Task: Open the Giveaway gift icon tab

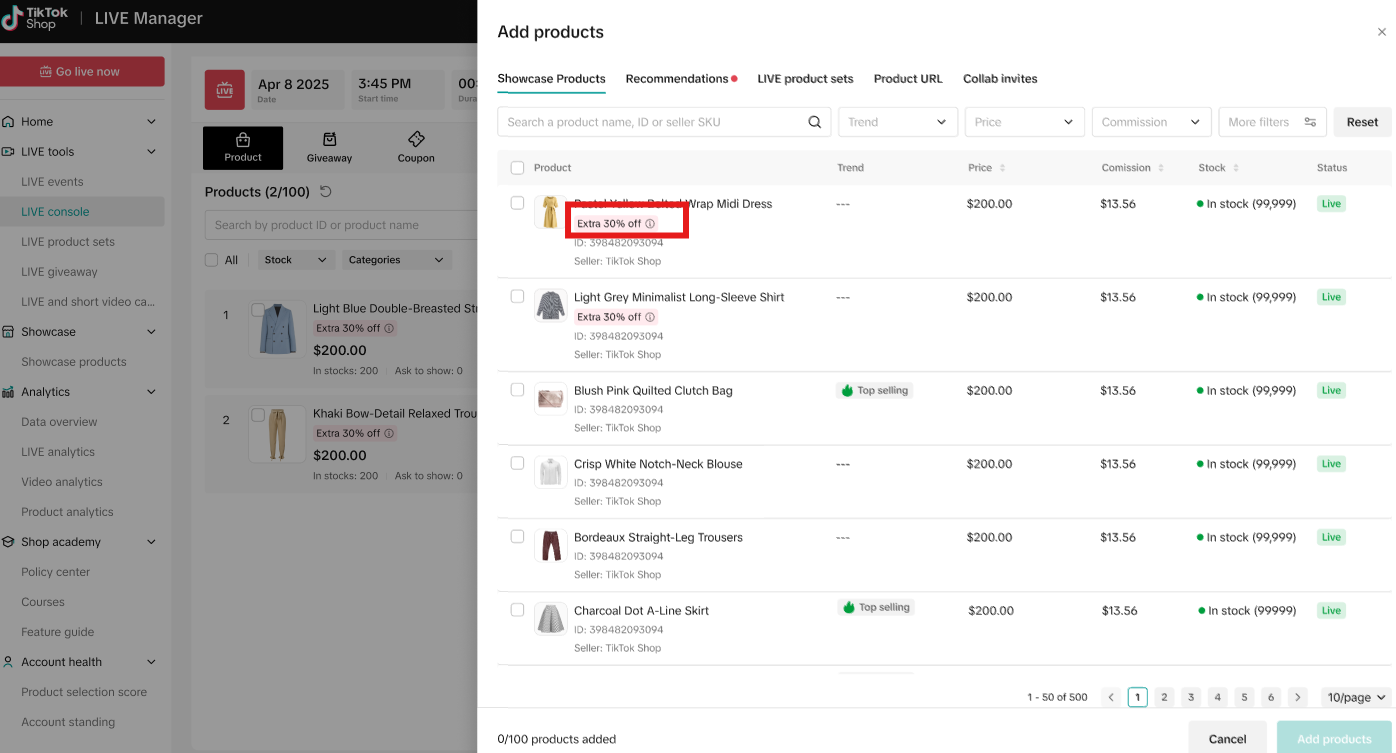Action: (x=329, y=146)
